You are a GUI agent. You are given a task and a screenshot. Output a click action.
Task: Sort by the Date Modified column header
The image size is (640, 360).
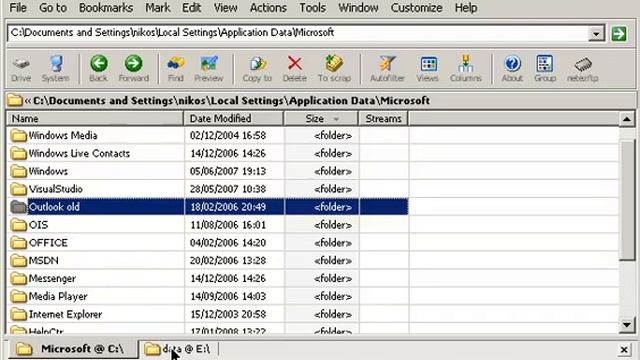[233, 119]
